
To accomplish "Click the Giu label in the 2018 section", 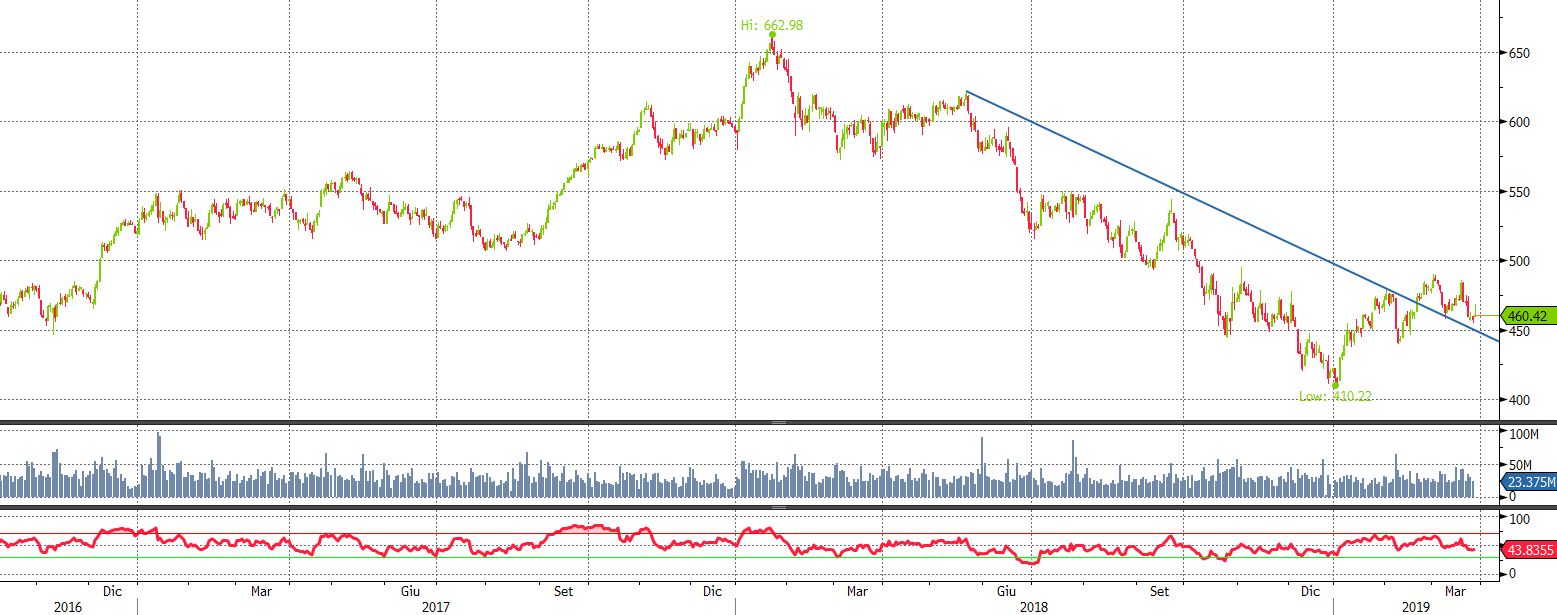I will coord(1007,591).
